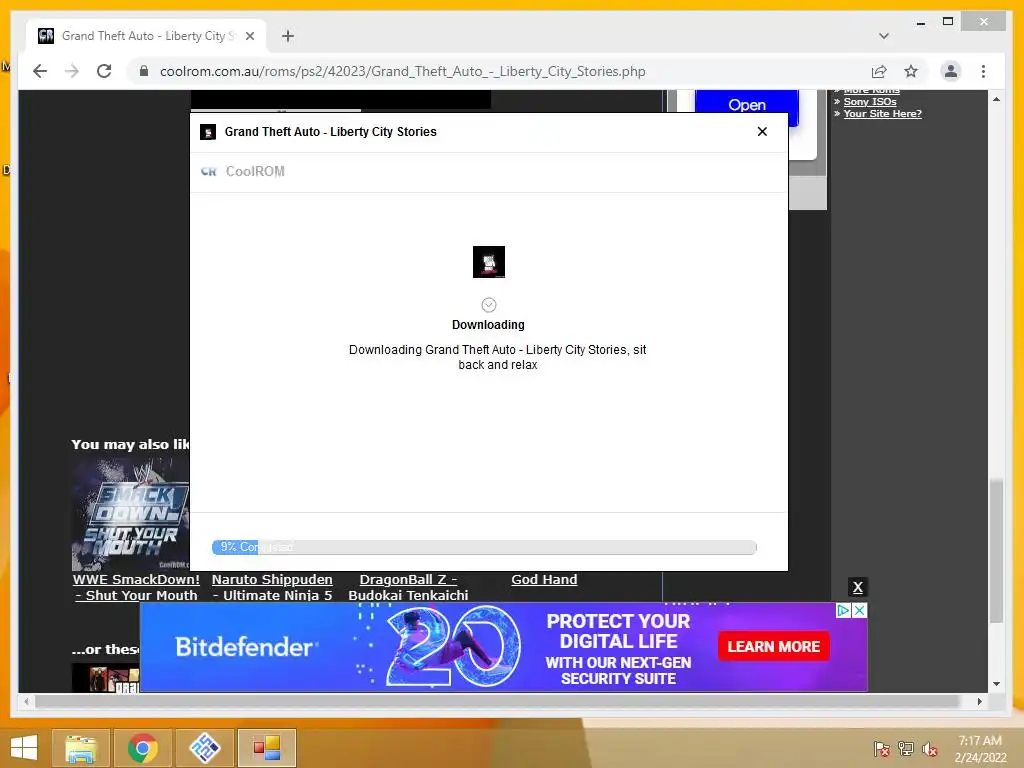Close the Grand Theft Auto browser tab
This screenshot has width=1024, height=768.
(x=249, y=36)
